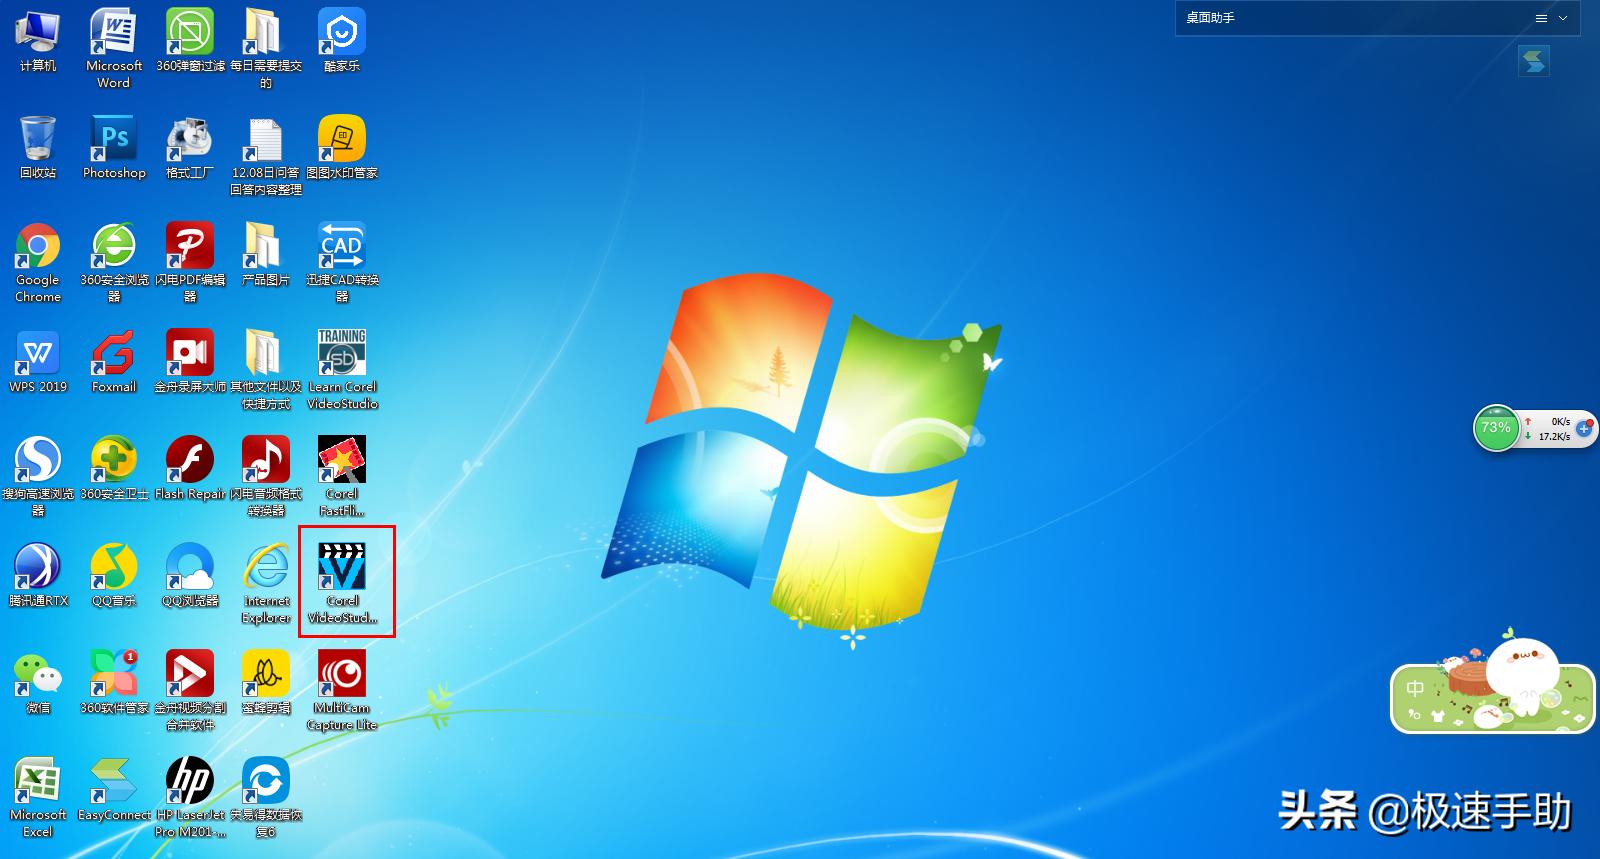Select the 金舟录屏大师 screen recorder icon

point(190,362)
